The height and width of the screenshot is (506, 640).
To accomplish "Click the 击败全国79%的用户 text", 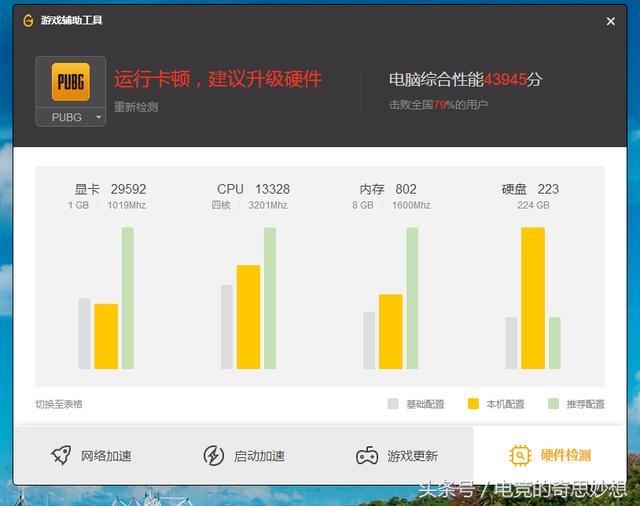I will [x=438, y=105].
